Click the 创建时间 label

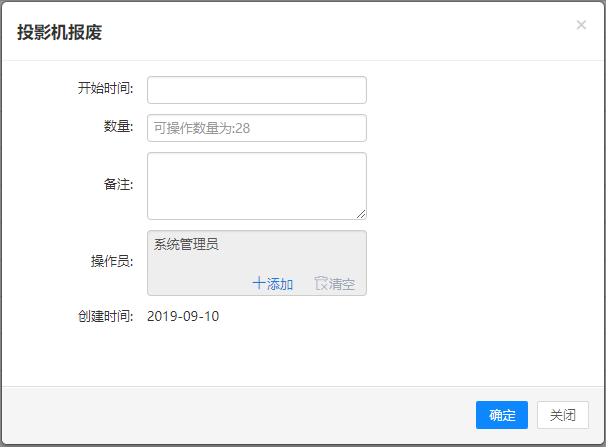tap(105, 317)
